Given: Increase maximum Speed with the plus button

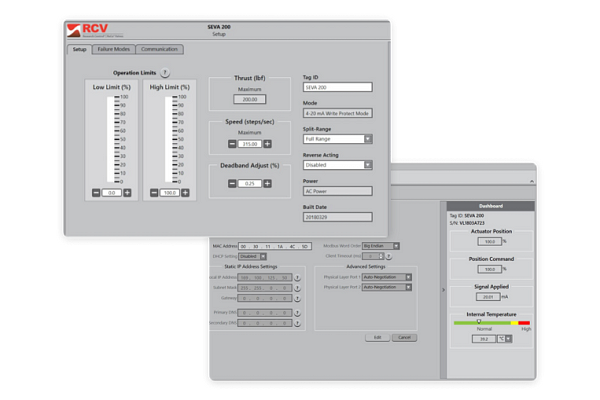Looking at the screenshot, I should [x=267, y=144].
